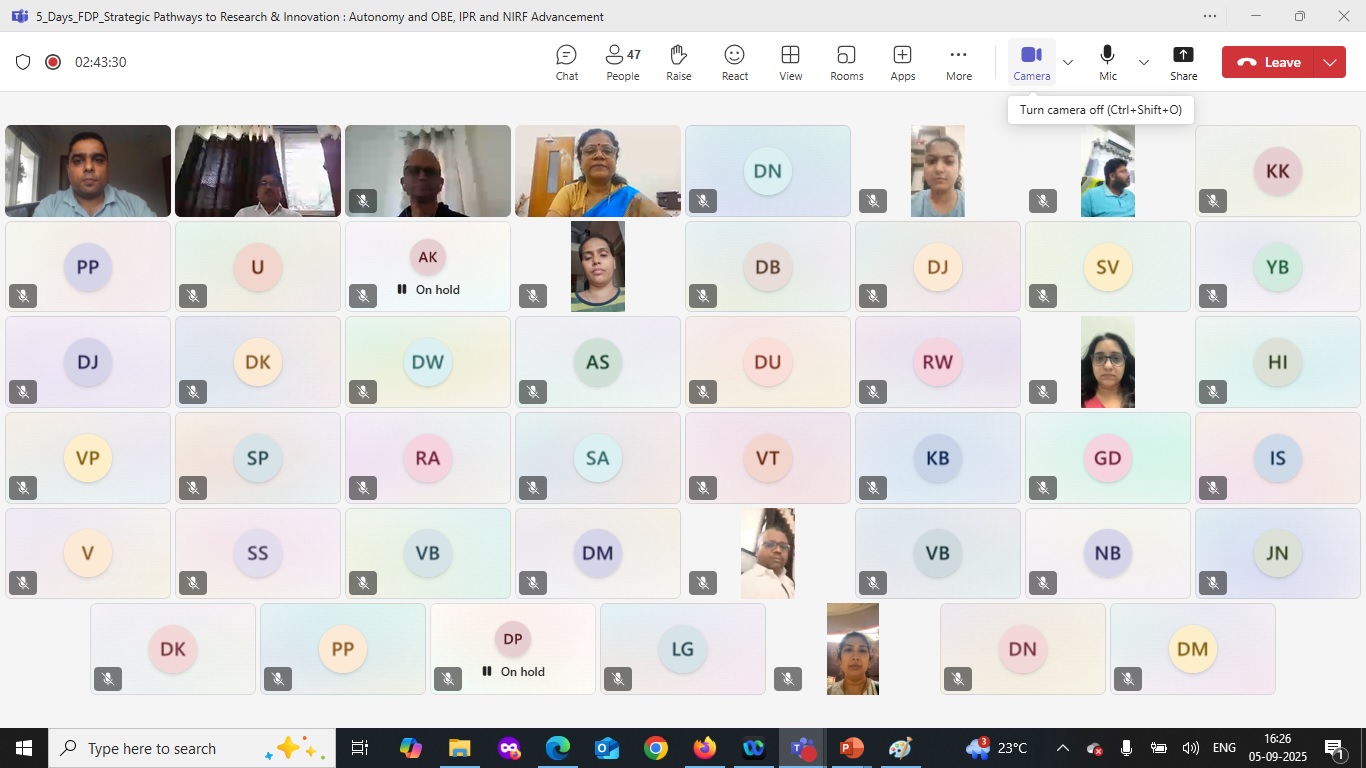Viewport: 1366px width, 768px height.
Task: Open the More actions menu
Action: point(958,62)
